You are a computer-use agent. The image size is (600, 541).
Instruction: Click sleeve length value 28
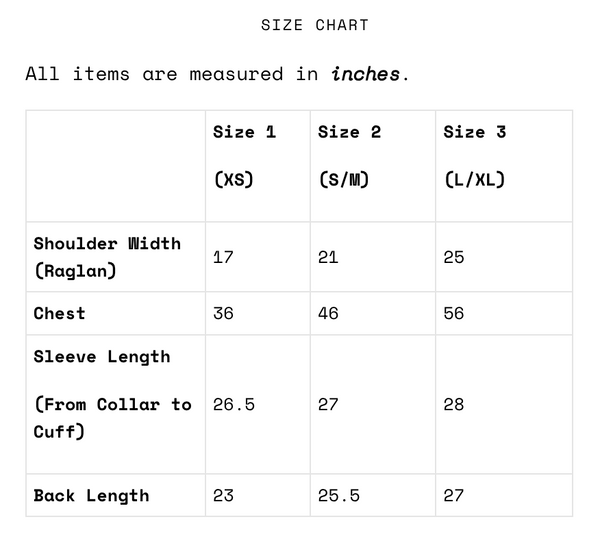tap(454, 404)
